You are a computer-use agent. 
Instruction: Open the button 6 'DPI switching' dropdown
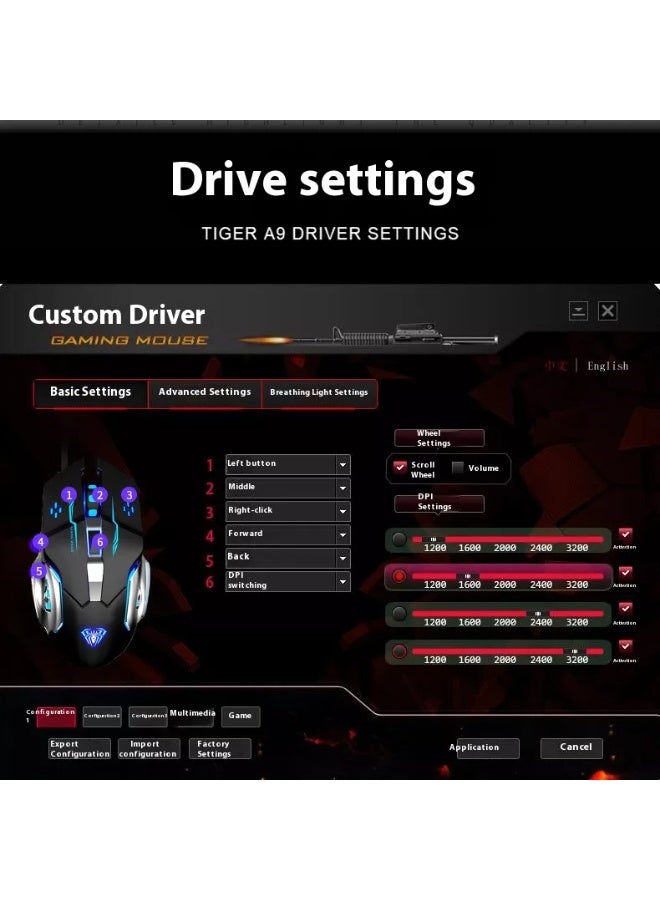(343, 581)
